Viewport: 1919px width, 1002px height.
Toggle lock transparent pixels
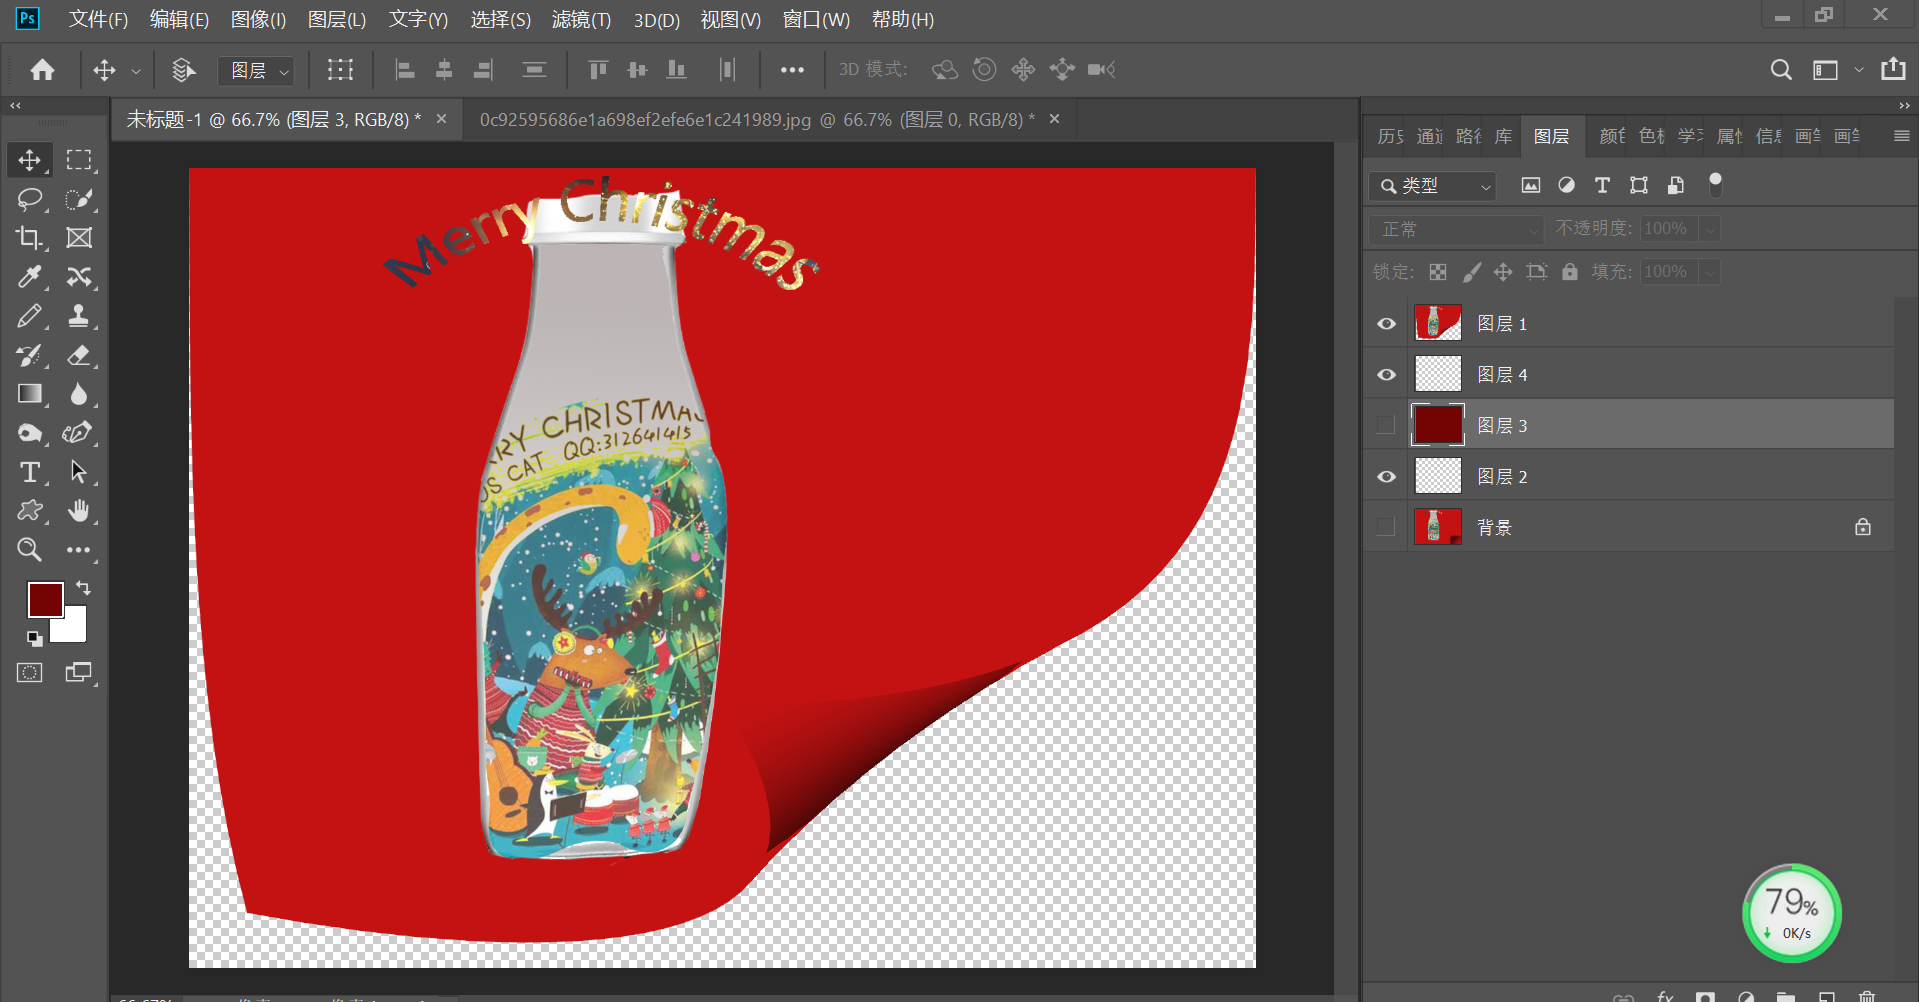(x=1438, y=272)
